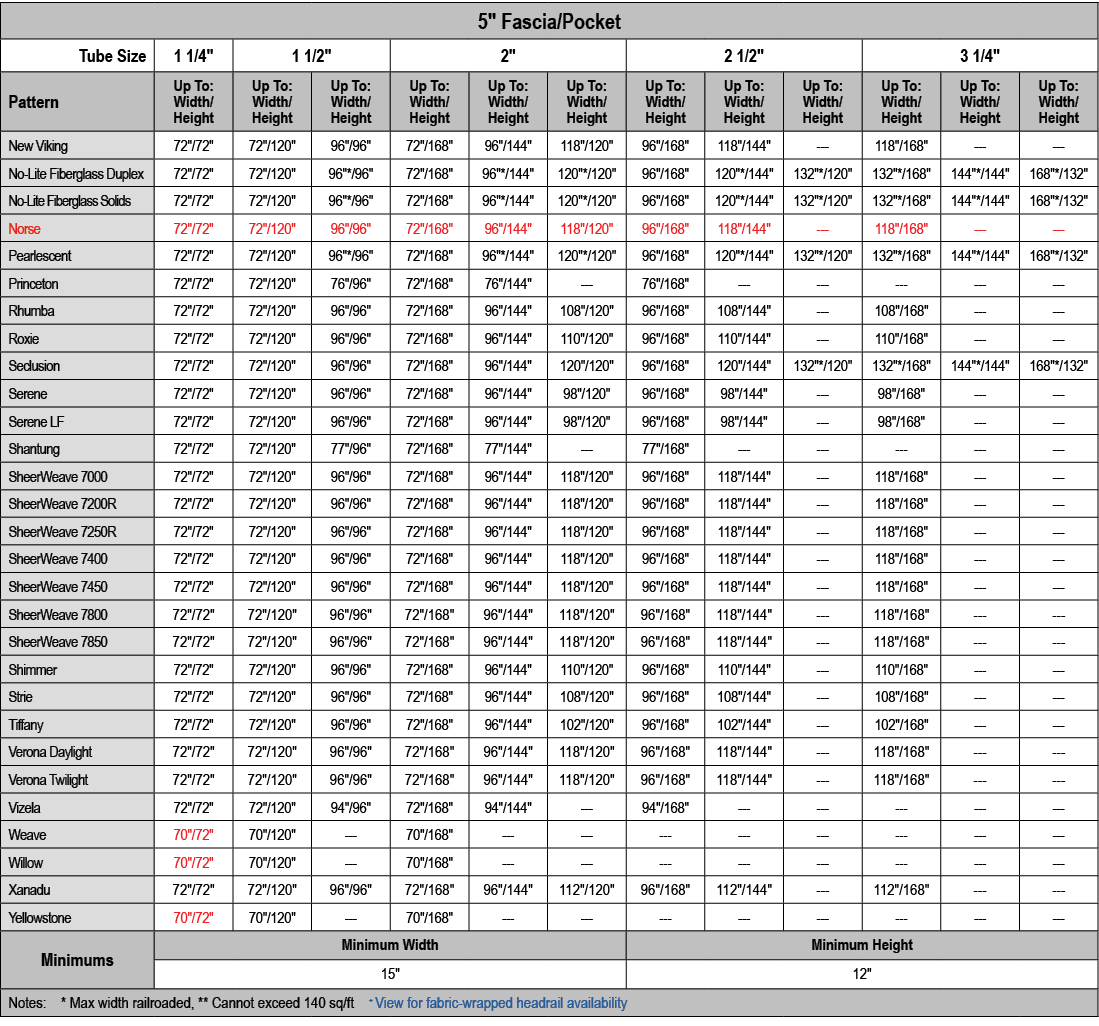Click the Verona Twilight pattern name
1099x1026 pixels.
pos(48,780)
